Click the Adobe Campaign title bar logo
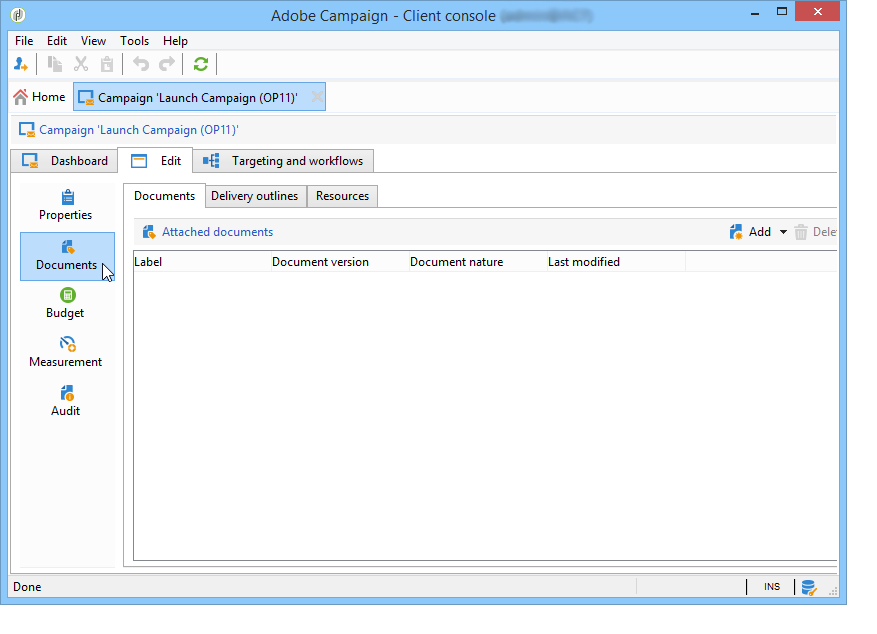The image size is (877, 634). coord(18,15)
